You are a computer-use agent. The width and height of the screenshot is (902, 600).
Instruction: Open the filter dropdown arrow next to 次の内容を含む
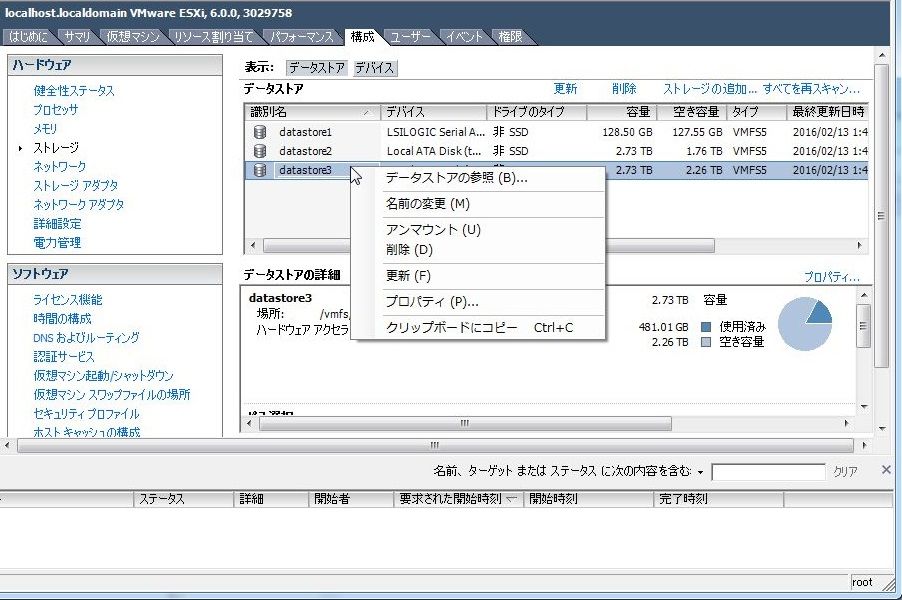700,472
